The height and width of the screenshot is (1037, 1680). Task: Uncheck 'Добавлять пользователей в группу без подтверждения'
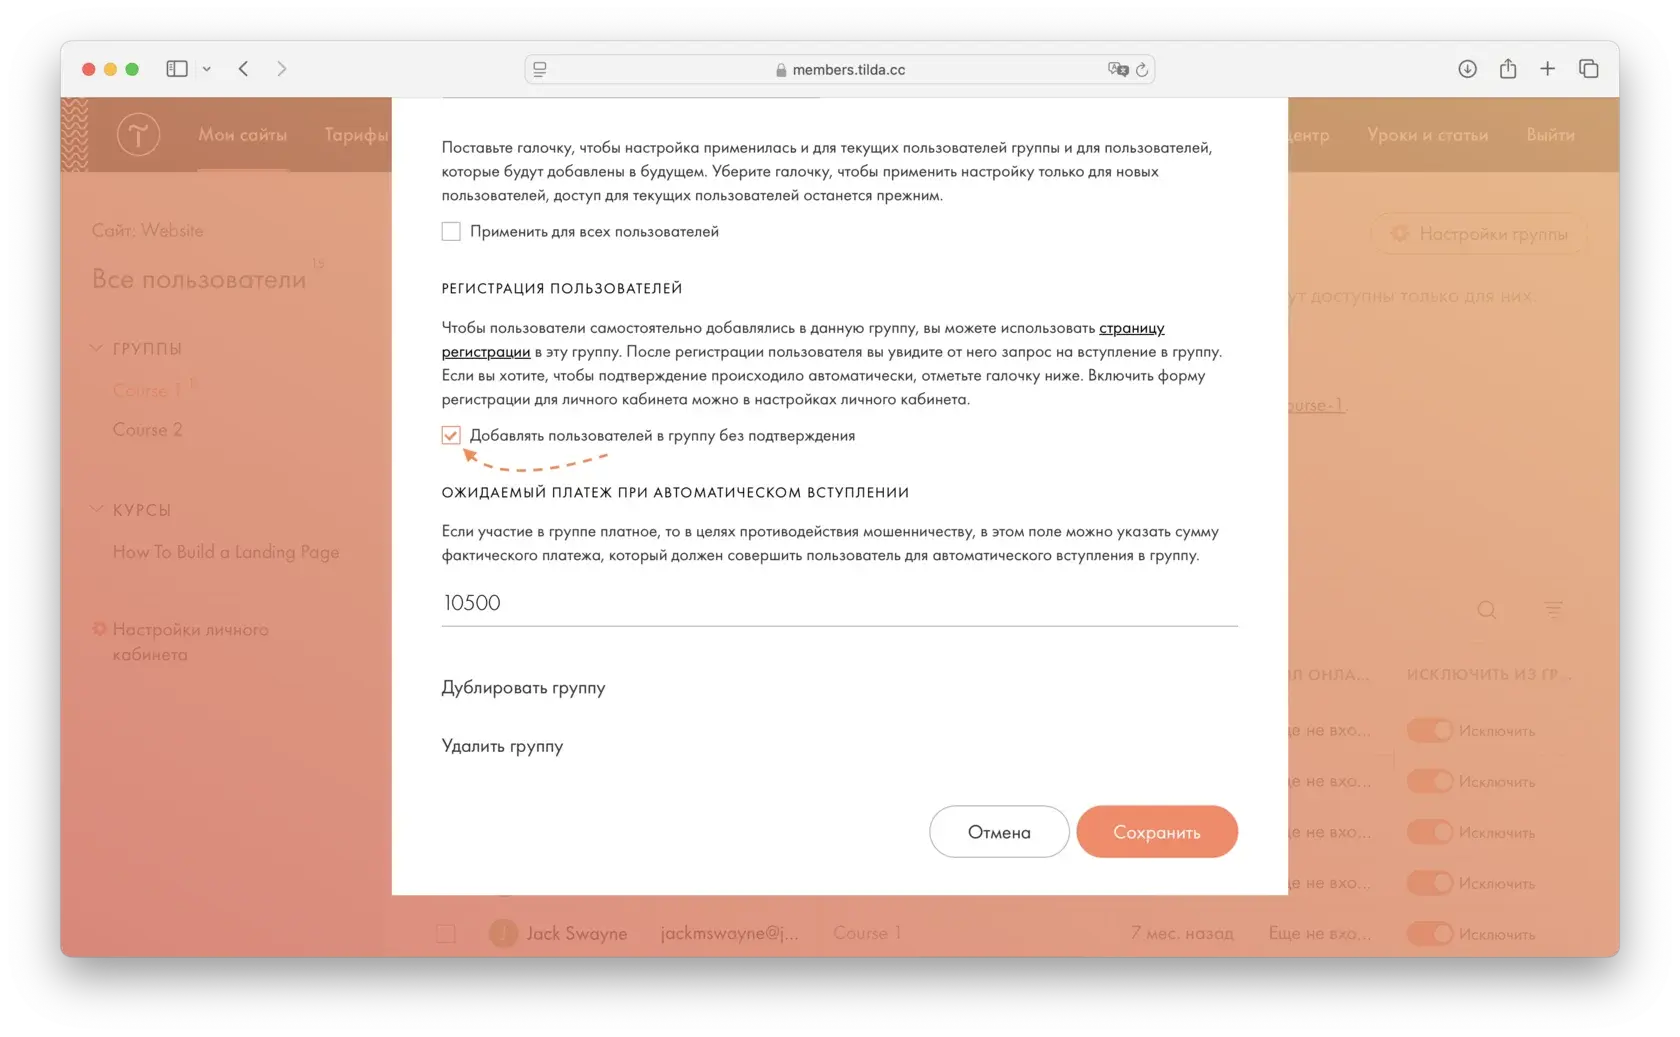click(451, 435)
